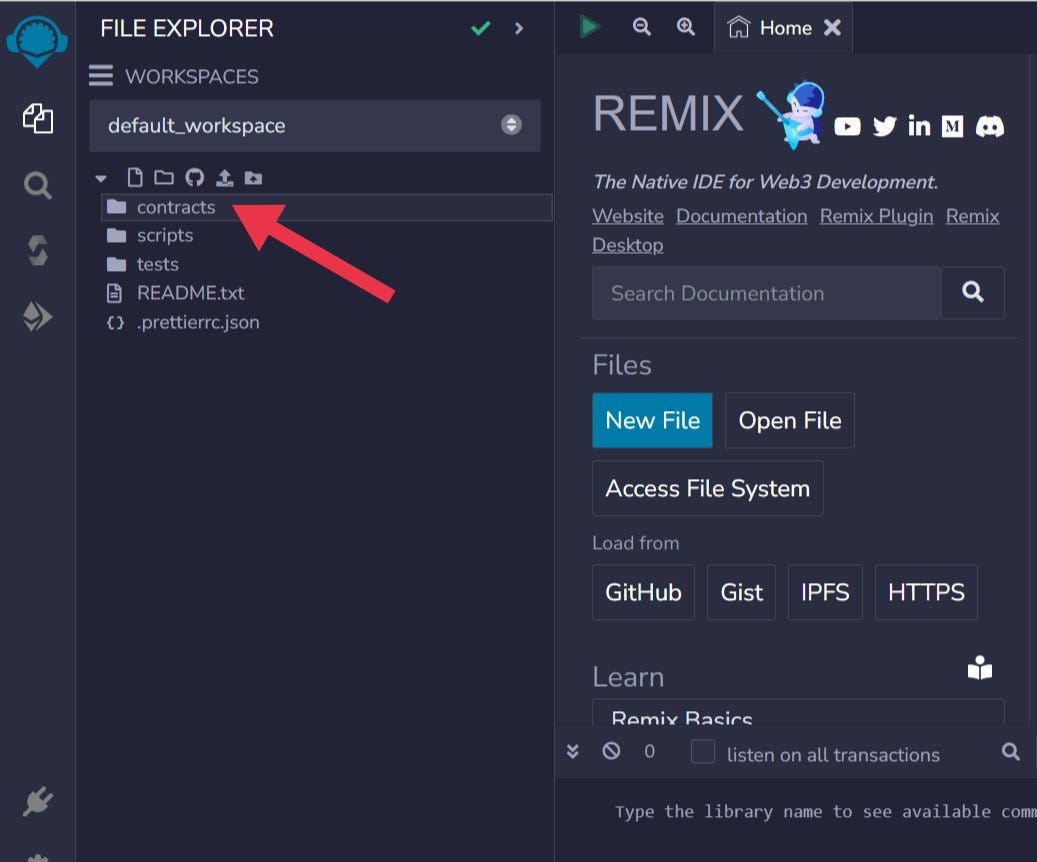Open the Workspaces hamburger menu
Screen dimensions: 1037x862
click(x=101, y=76)
